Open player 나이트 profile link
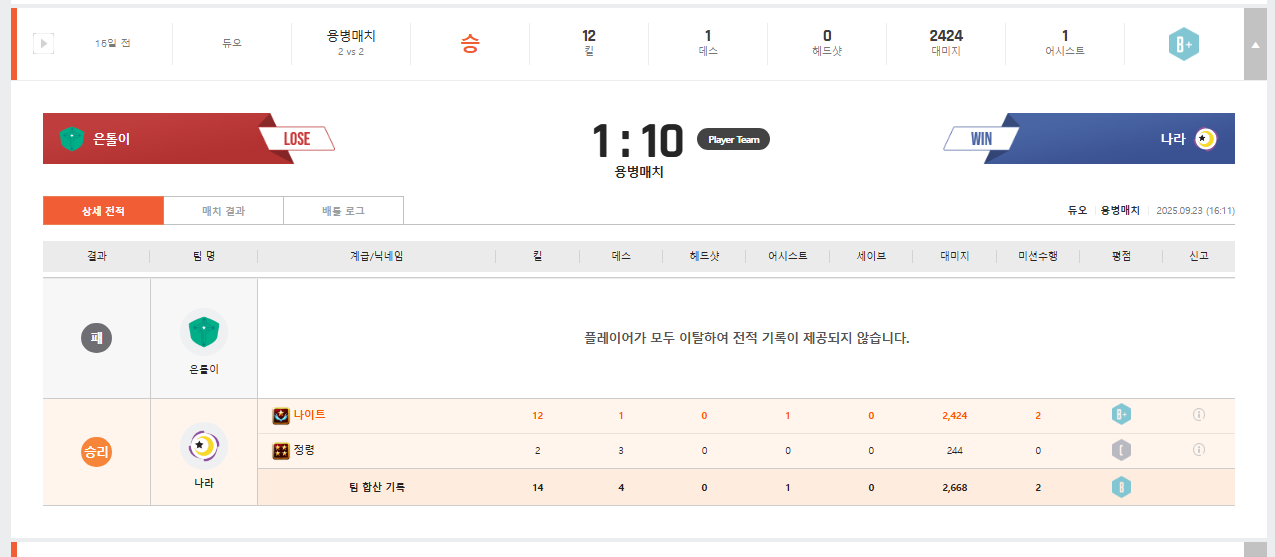Image resolution: width=1275 pixels, height=557 pixels. pos(309,415)
